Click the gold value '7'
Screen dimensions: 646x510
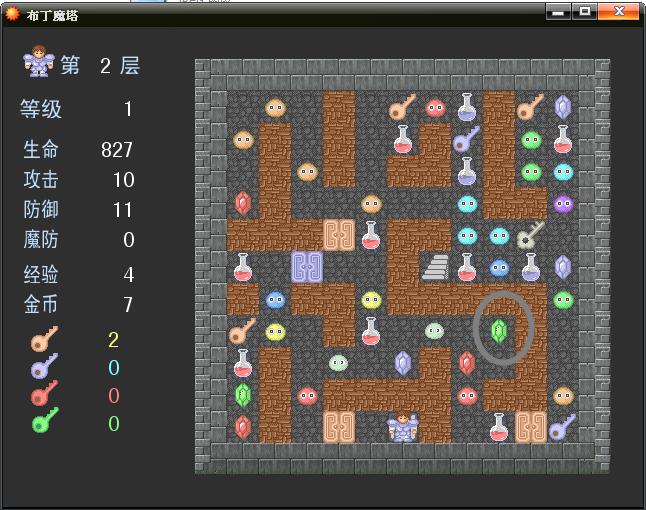(x=128, y=305)
